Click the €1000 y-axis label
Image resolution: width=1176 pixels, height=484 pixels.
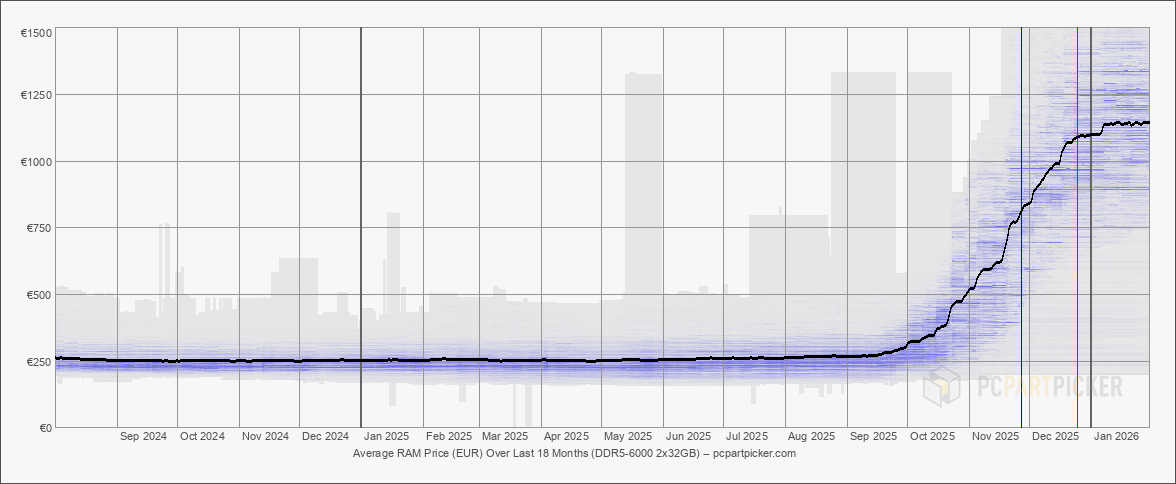coord(36,162)
